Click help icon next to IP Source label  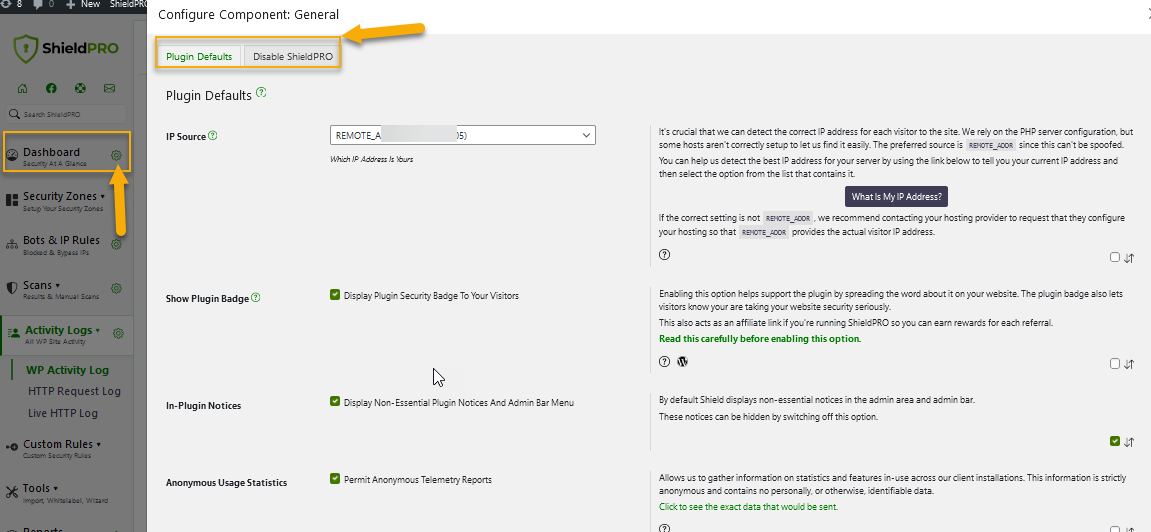click(x=213, y=136)
